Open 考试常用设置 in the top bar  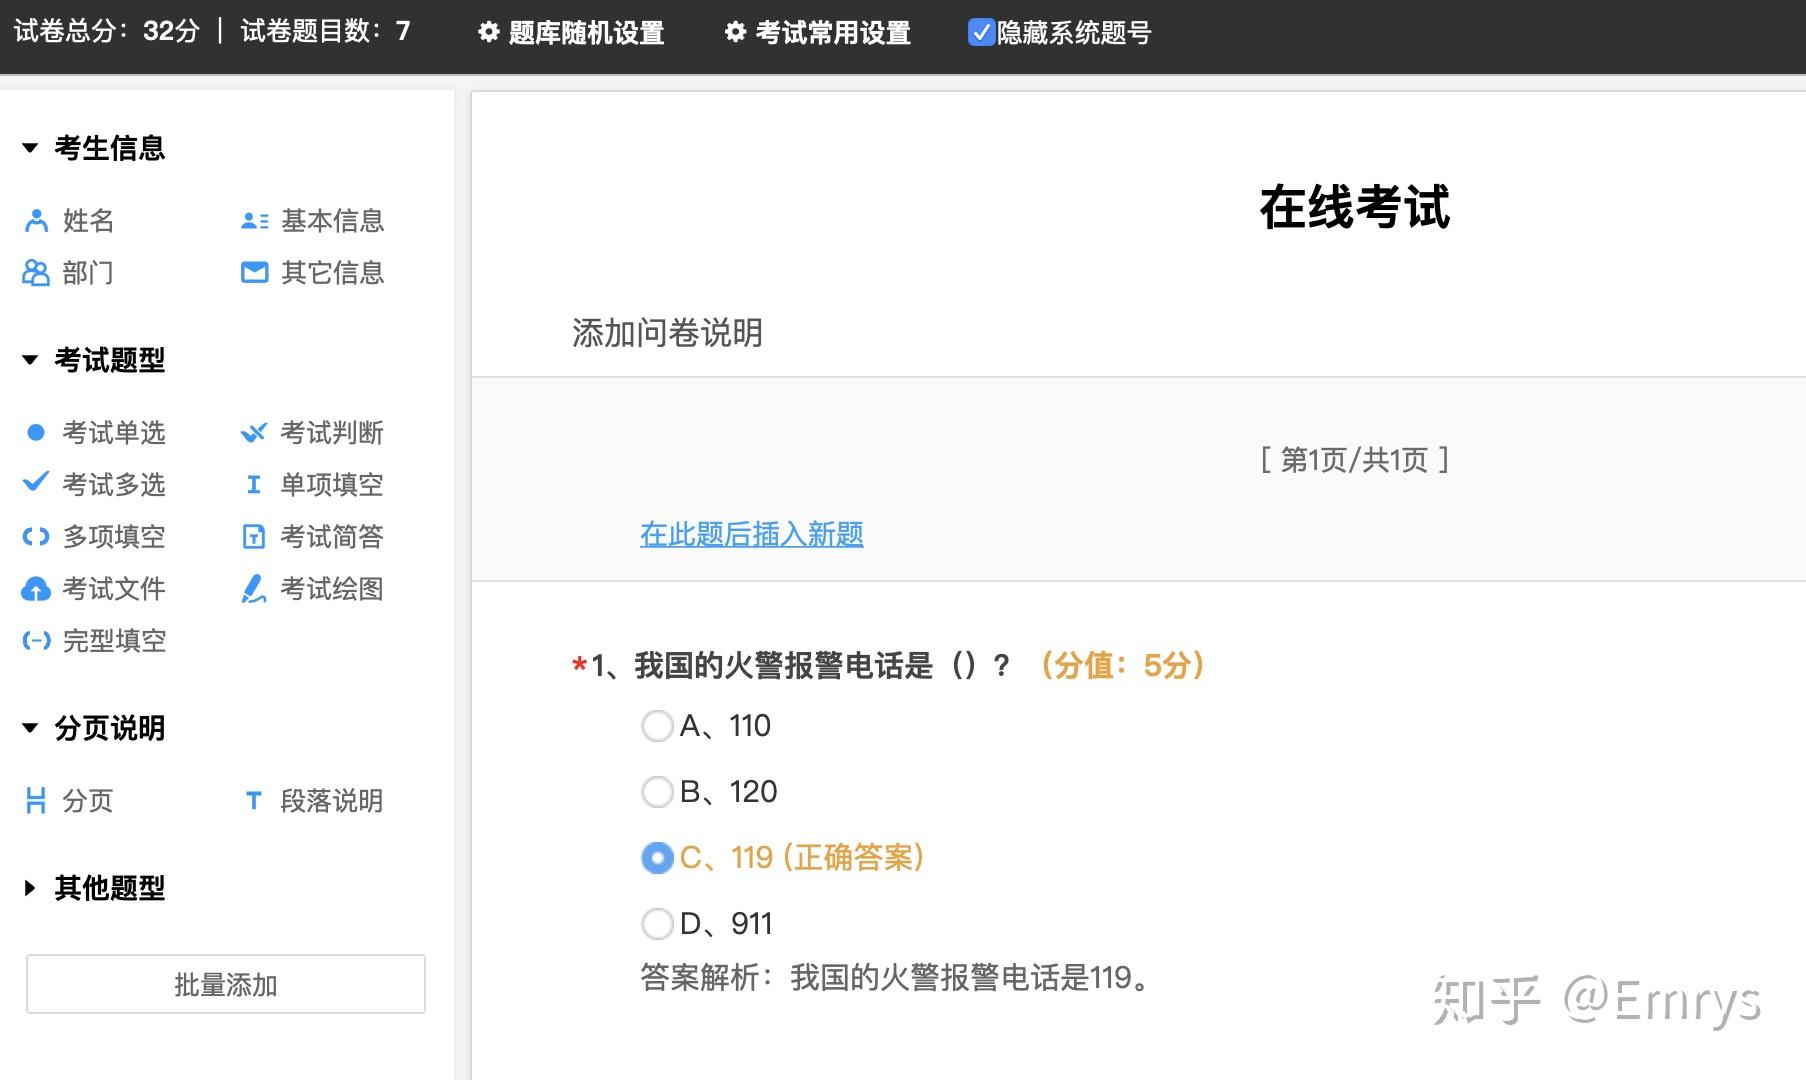[818, 33]
